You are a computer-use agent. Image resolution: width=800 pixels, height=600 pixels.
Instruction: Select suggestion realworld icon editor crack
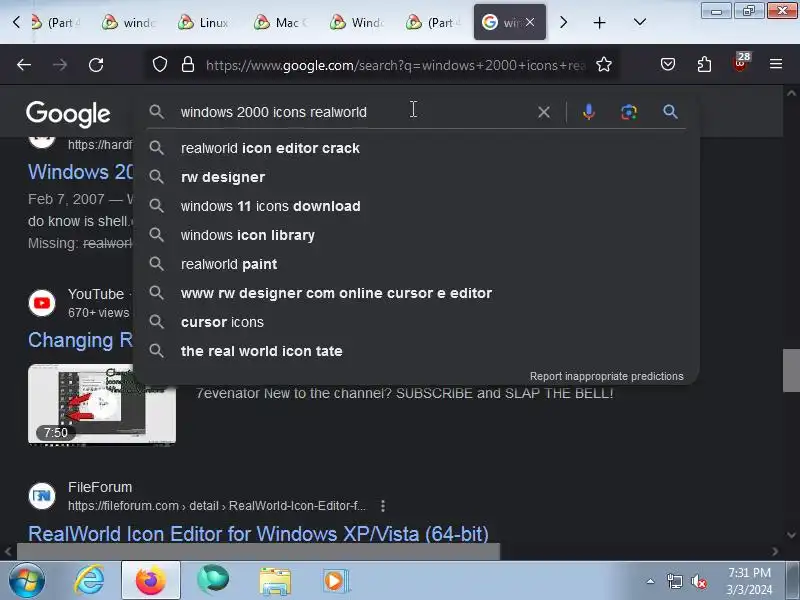pyautogui.click(x=416, y=148)
